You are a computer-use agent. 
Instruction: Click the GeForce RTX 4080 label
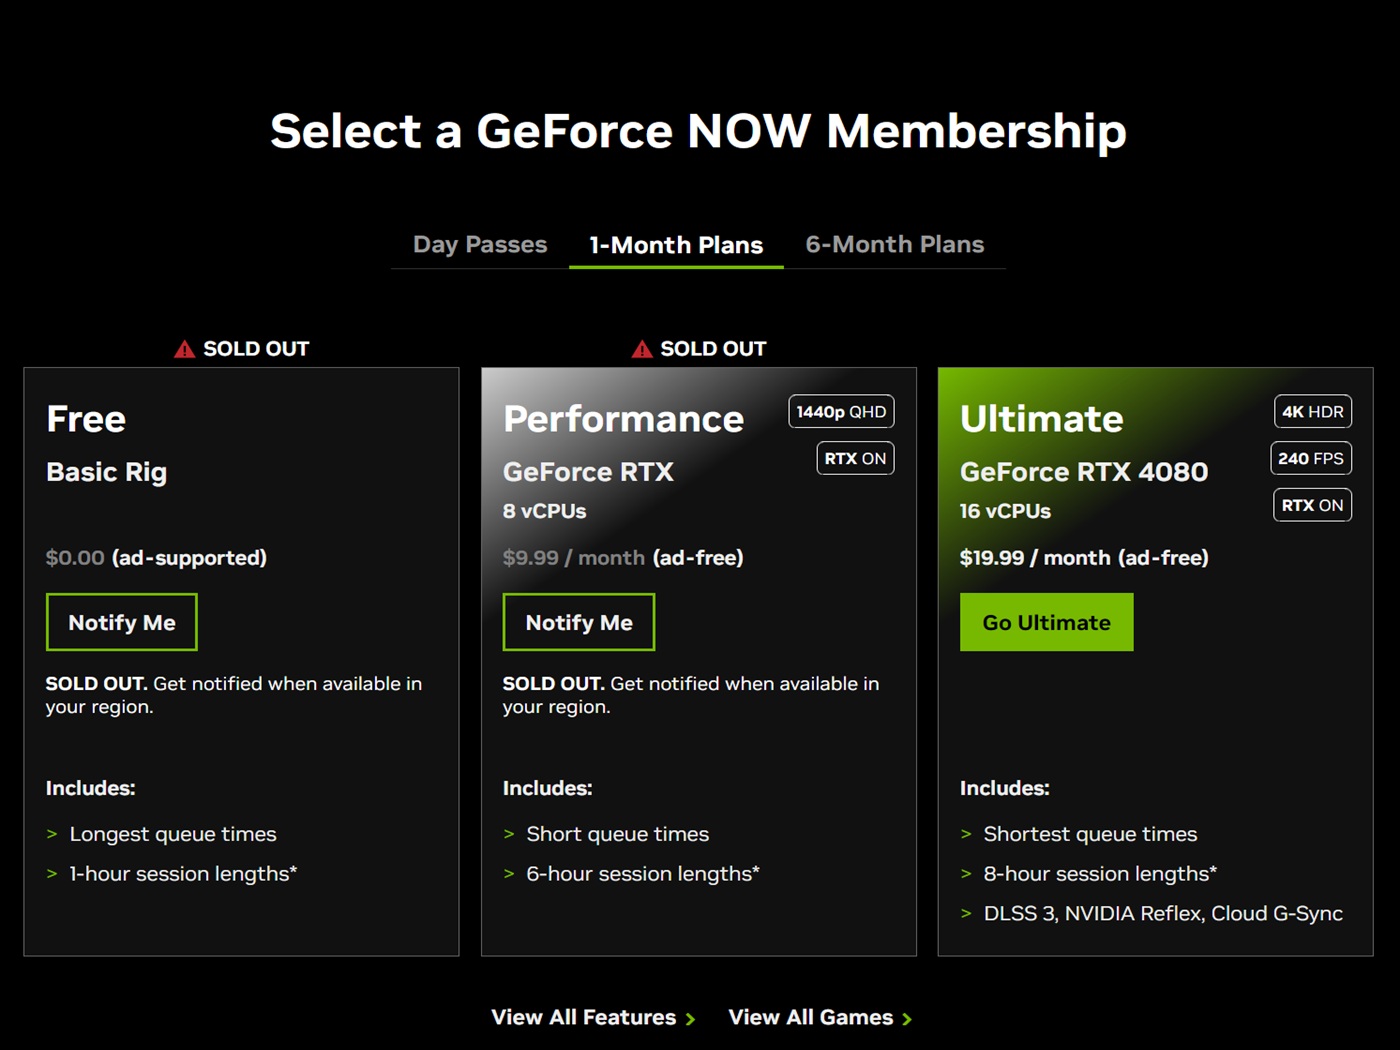click(1084, 472)
